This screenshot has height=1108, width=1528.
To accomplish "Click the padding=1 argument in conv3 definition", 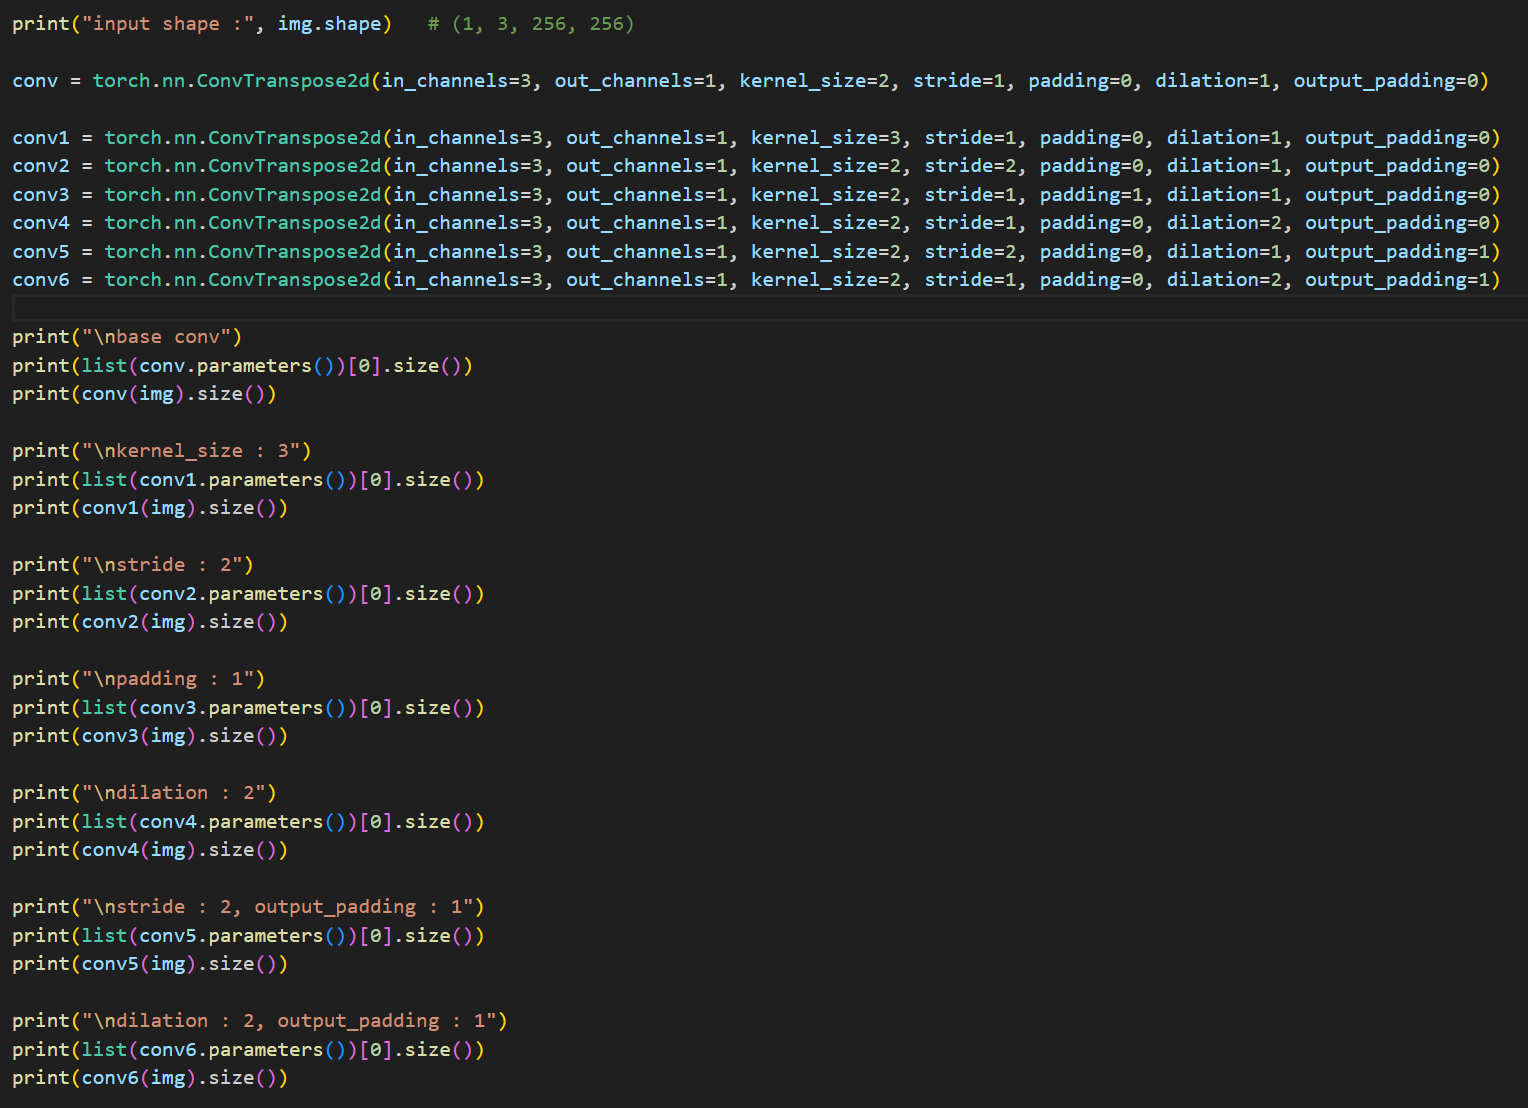I will [x=1093, y=194].
